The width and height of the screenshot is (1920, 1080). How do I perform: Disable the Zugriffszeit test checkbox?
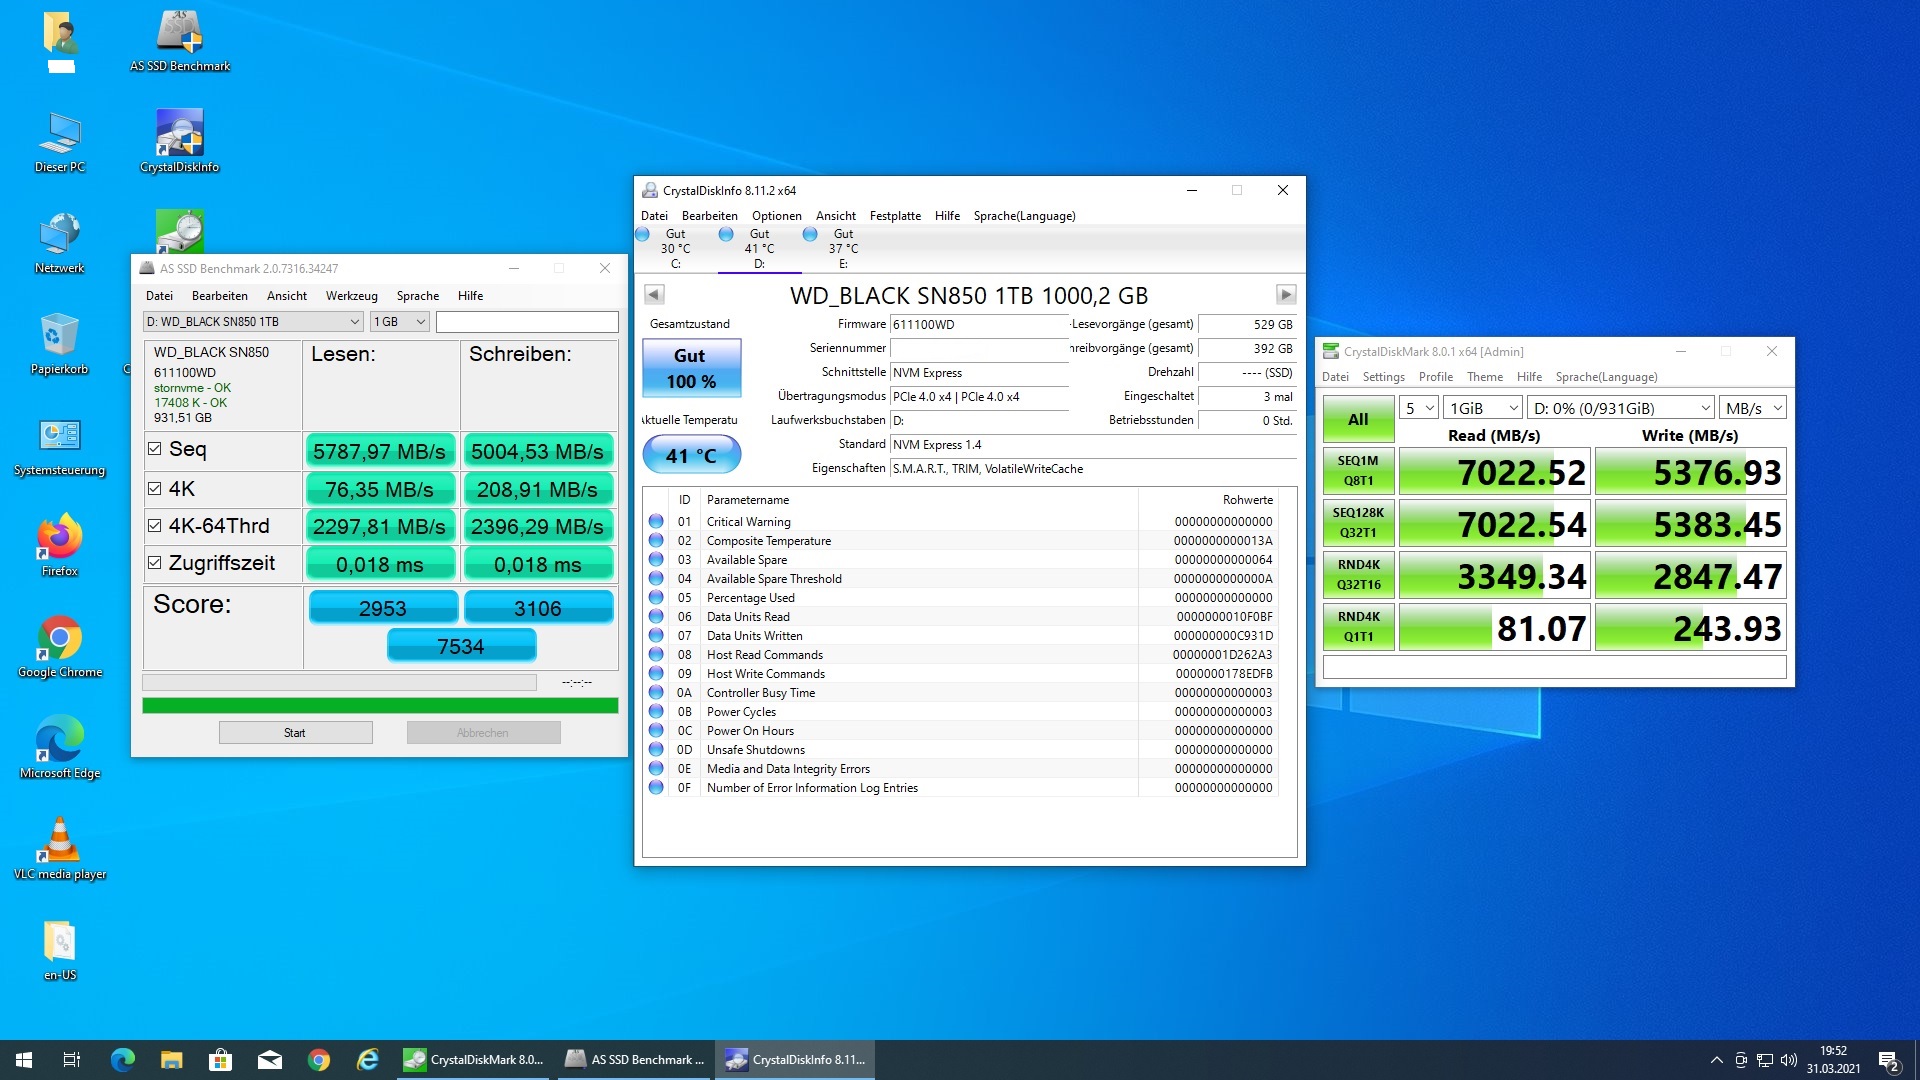point(155,563)
